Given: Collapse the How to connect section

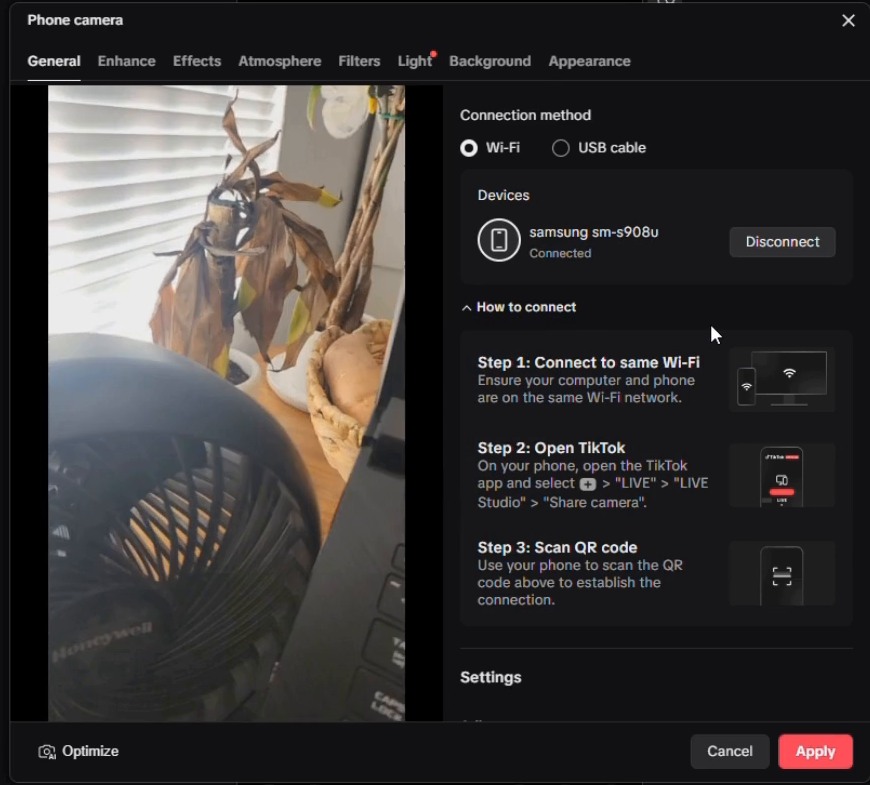Looking at the screenshot, I should pos(519,307).
